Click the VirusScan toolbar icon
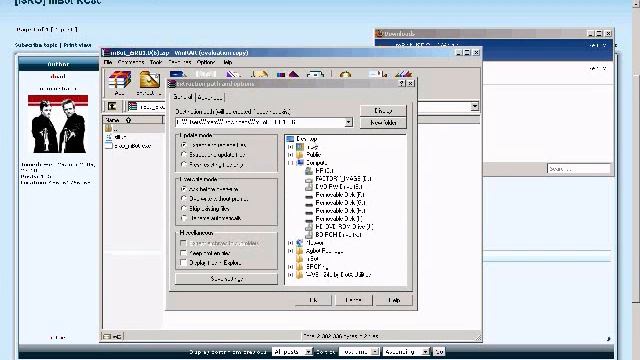 pos(345,74)
